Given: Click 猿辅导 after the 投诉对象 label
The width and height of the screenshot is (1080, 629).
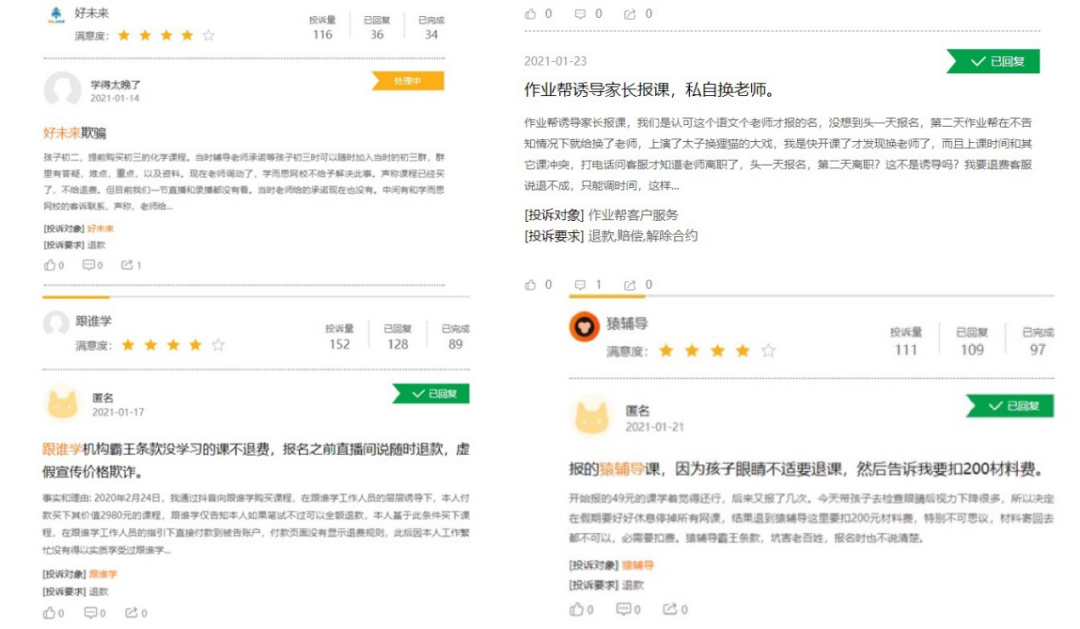Looking at the screenshot, I should click(x=638, y=565).
